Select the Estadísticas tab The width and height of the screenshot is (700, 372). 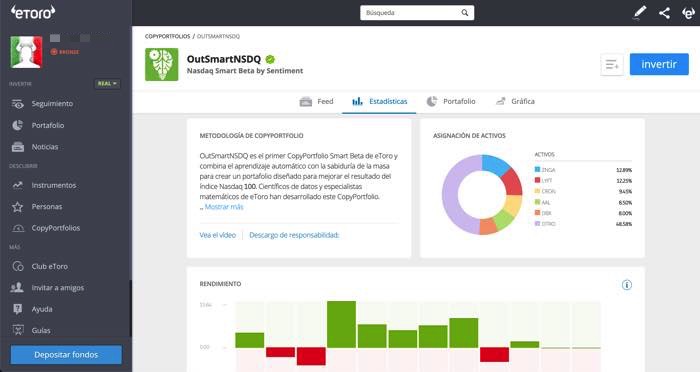click(x=379, y=101)
